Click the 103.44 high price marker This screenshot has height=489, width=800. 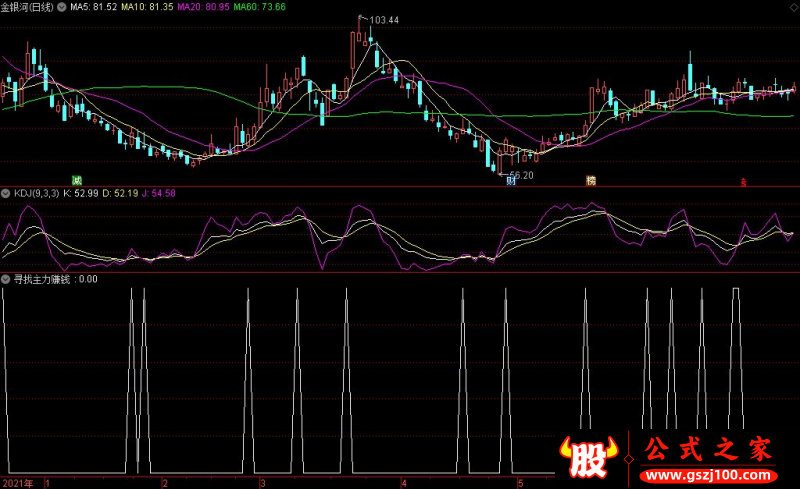[x=384, y=20]
